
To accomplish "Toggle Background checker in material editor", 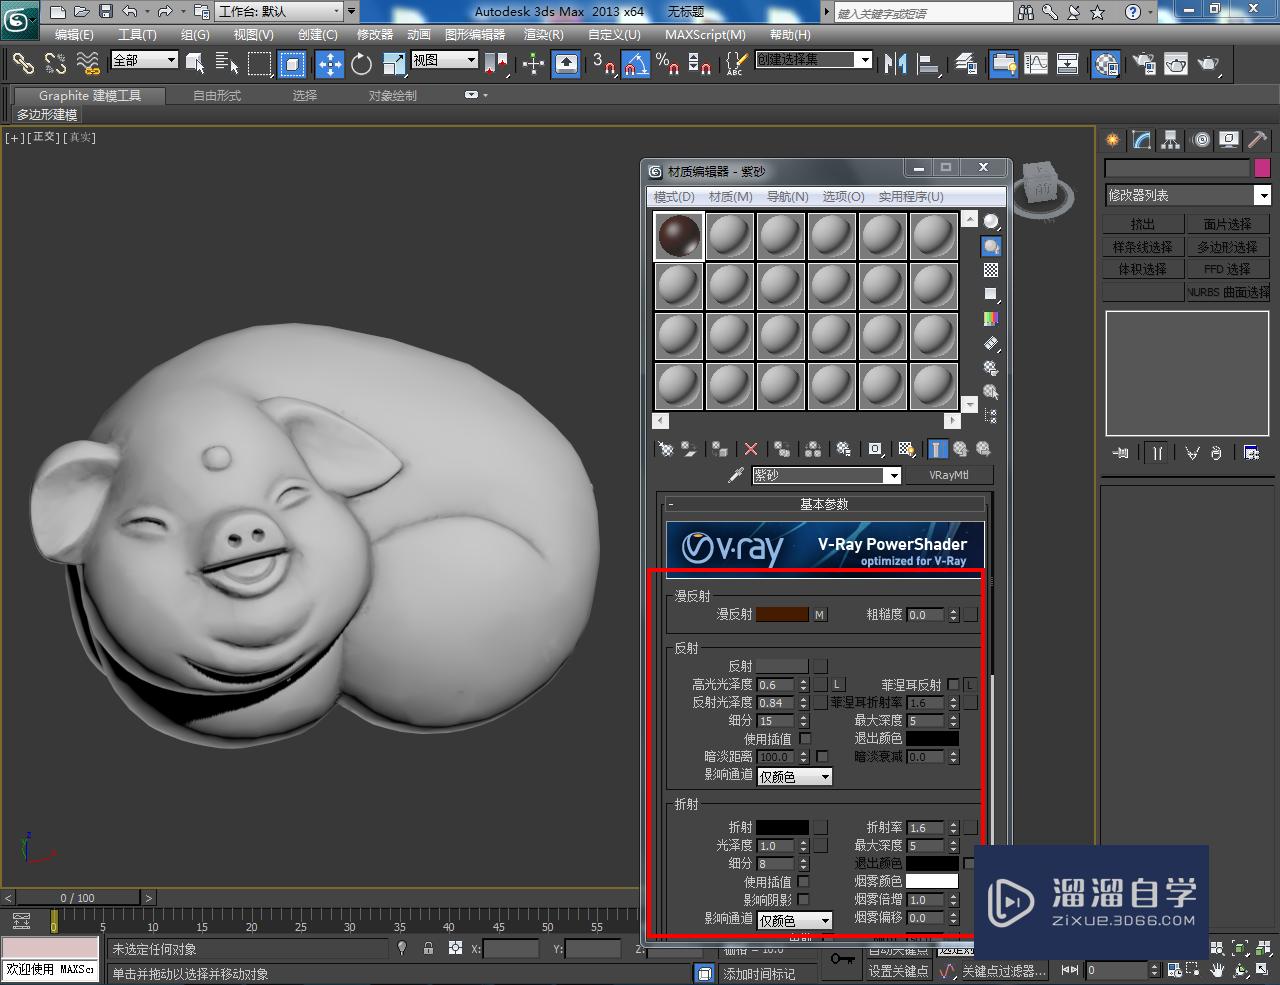I will coord(990,270).
